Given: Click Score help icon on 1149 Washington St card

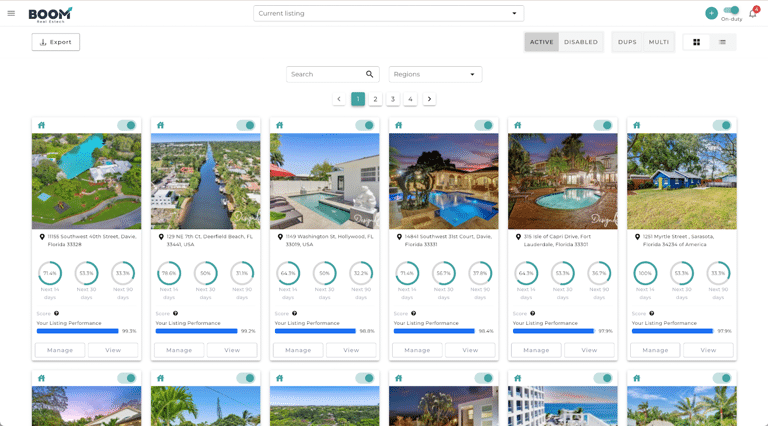Looking at the screenshot, I should (294, 313).
